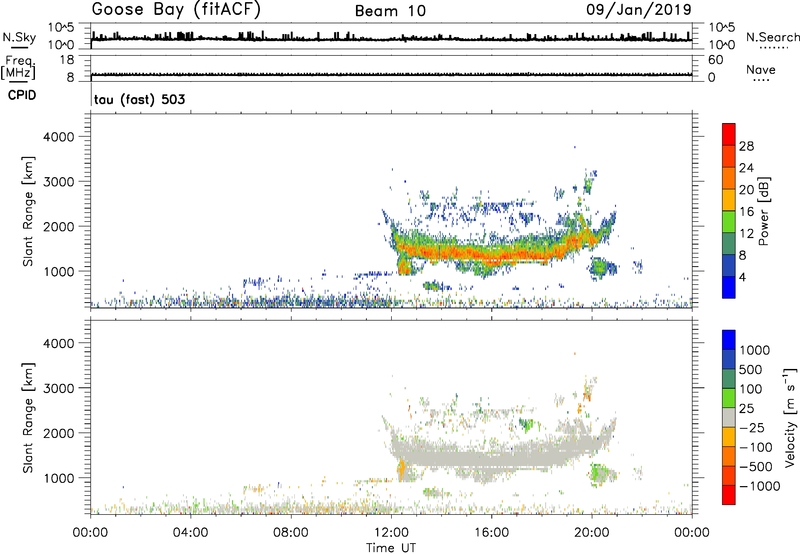800x554 pixels.
Task: Click the yellow negative-velocity patch just after 12:00
Action: (x=402, y=467)
